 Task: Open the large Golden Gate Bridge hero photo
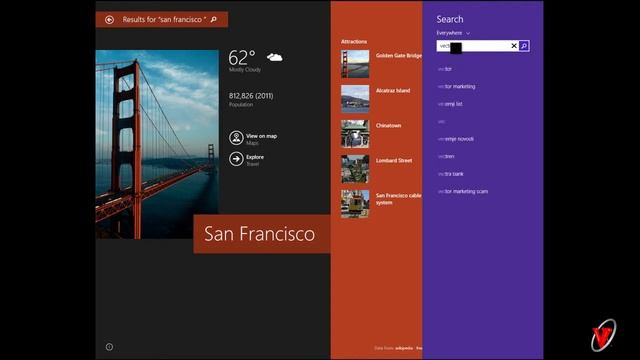click(x=157, y=144)
